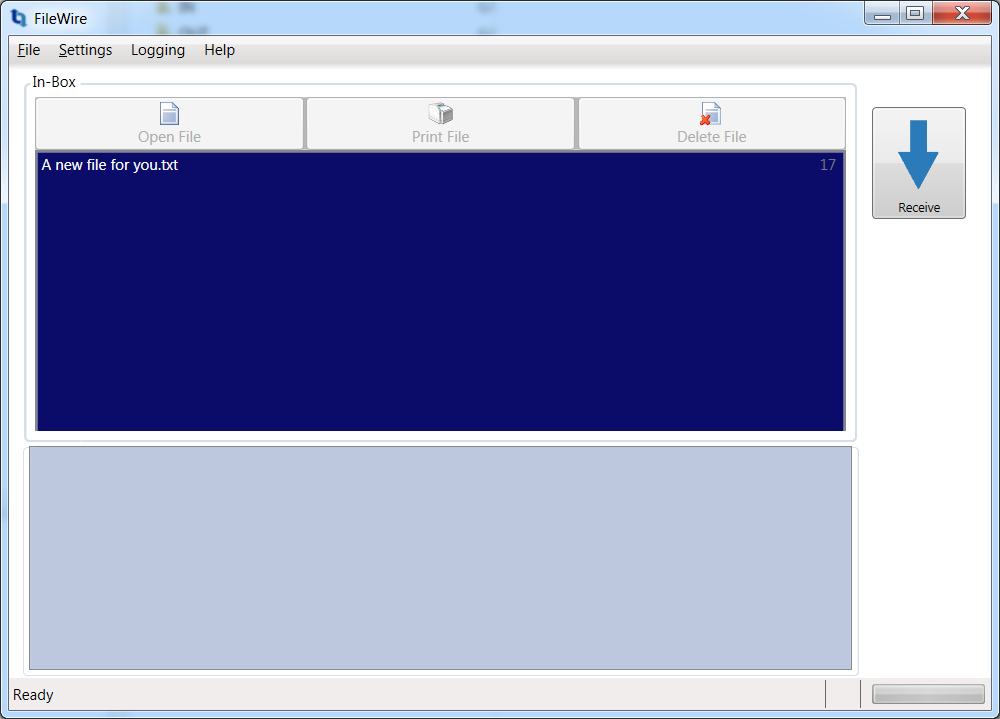The image size is (1000, 719).
Task: Click the FileWire app icon in title bar
Action: (18, 18)
